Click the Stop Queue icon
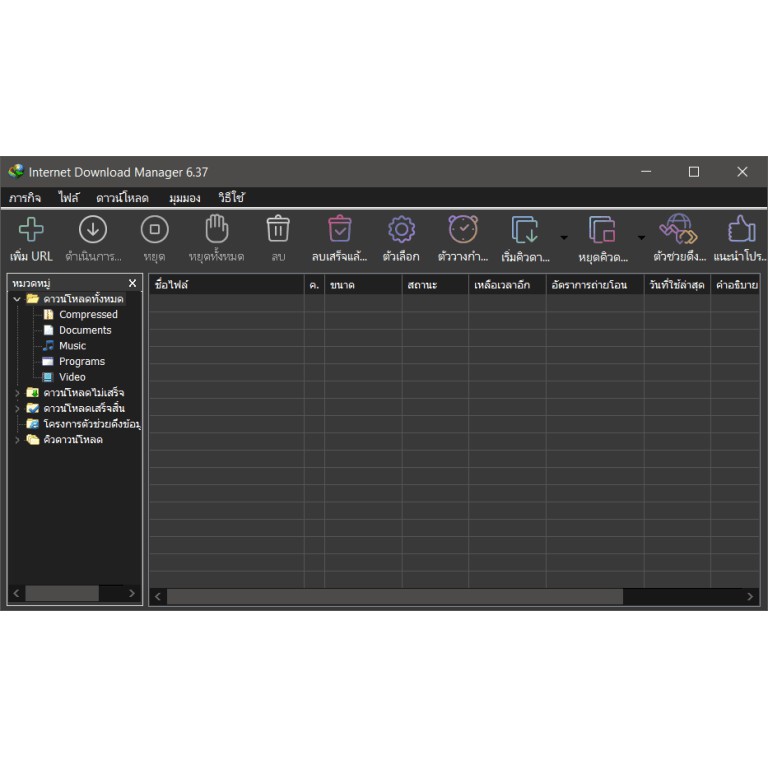The image size is (768, 768). (602, 229)
